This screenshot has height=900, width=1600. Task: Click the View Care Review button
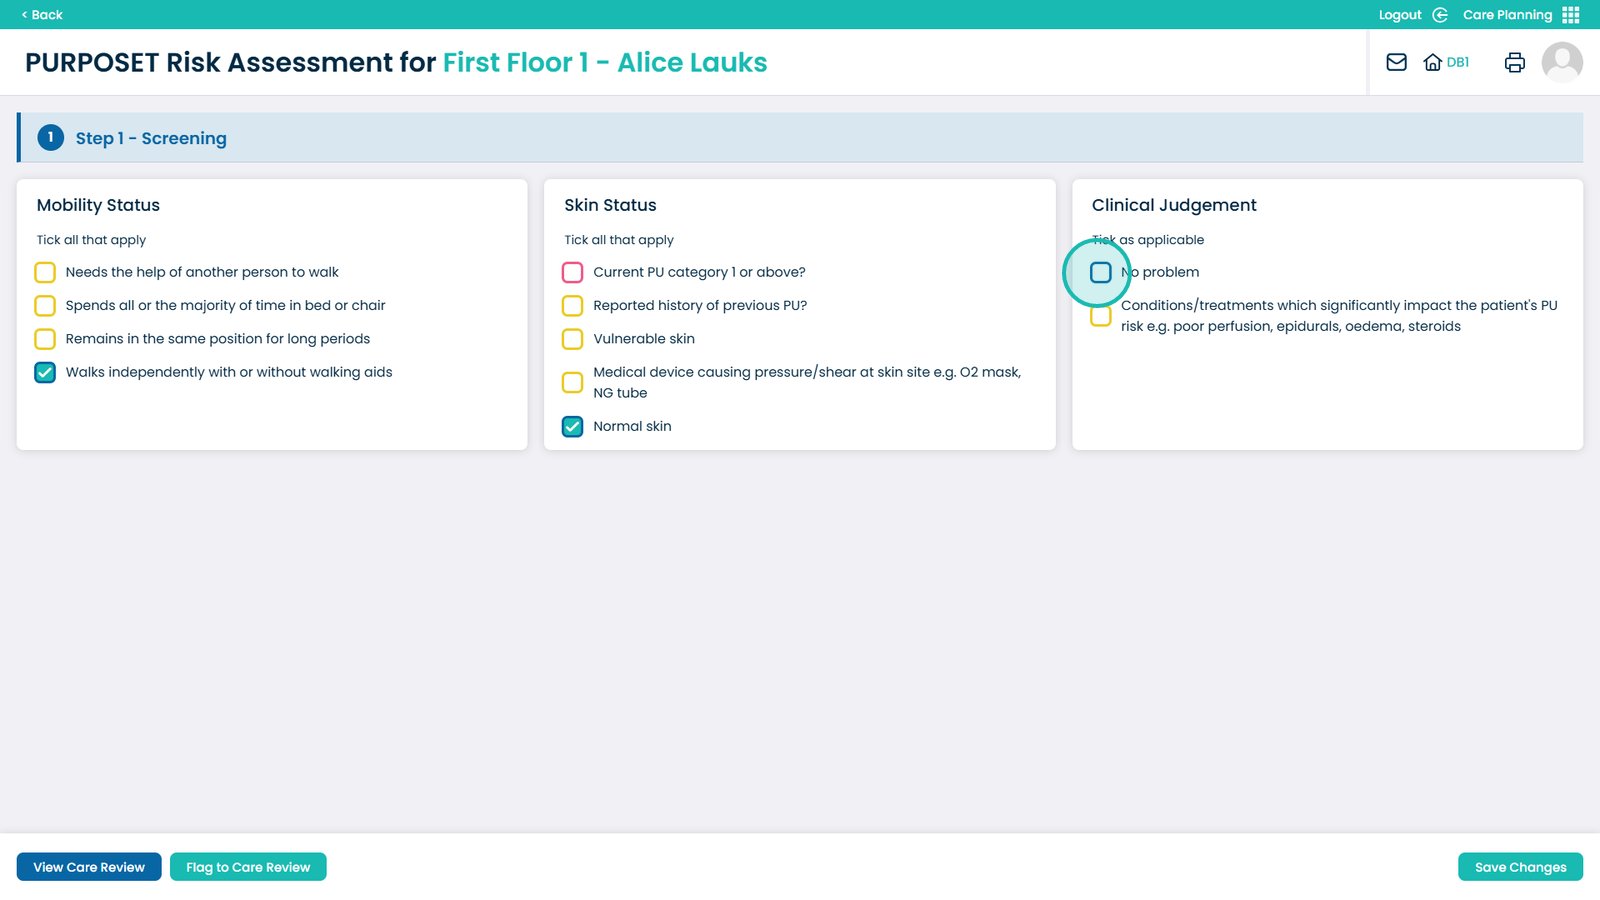point(89,867)
